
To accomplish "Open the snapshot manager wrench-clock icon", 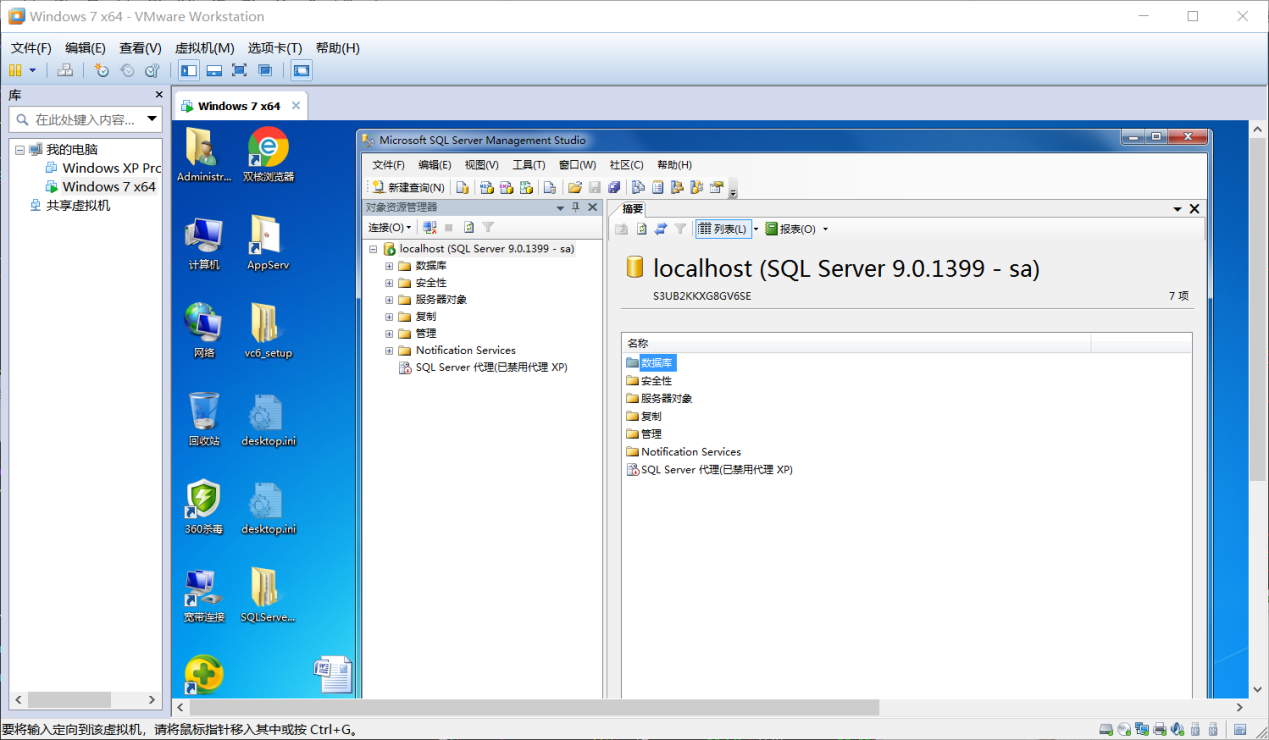I will click(152, 70).
